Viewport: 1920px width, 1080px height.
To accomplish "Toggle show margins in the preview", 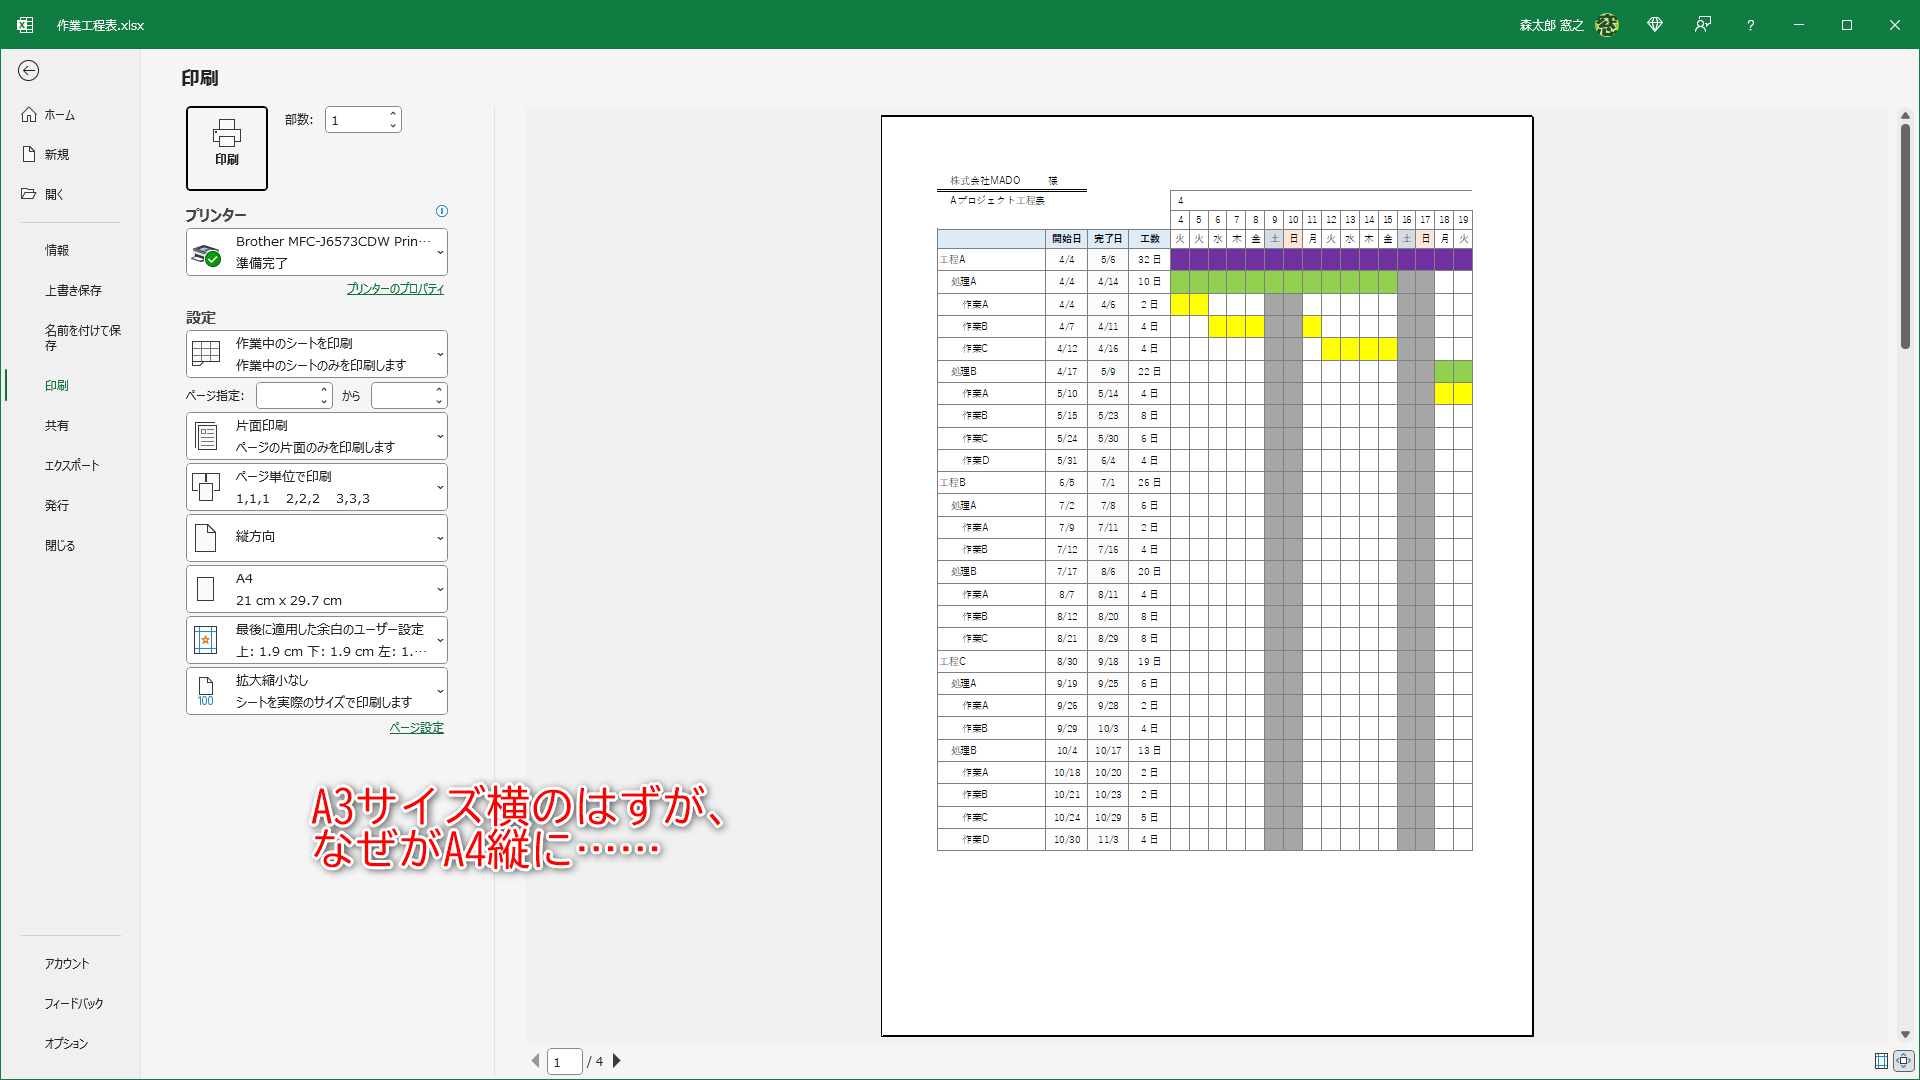I will pos(1883,1061).
